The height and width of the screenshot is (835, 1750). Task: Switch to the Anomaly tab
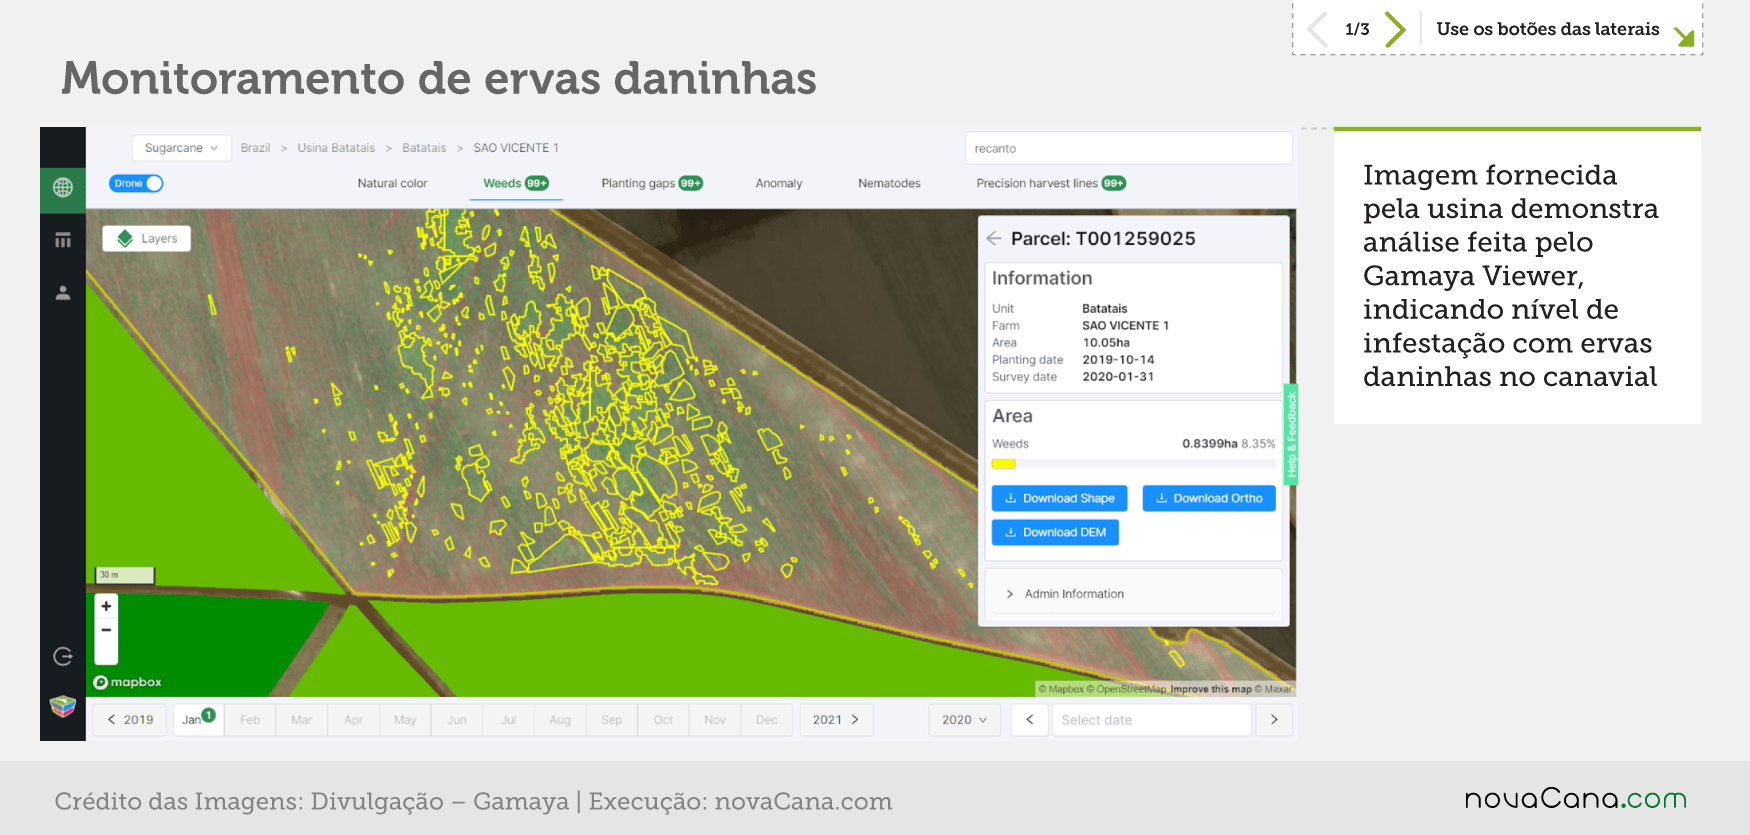pos(779,183)
